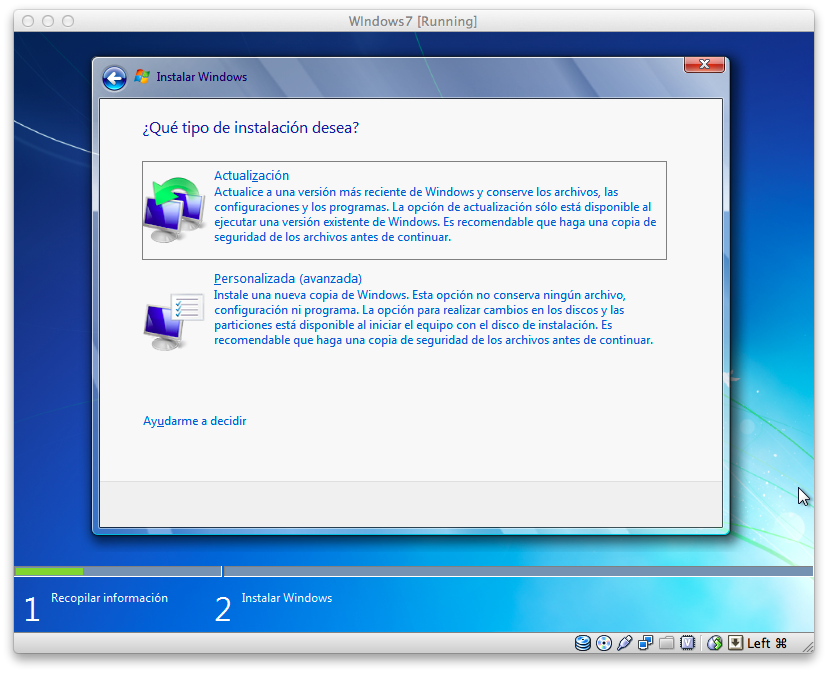Click the display status icon

point(645,643)
